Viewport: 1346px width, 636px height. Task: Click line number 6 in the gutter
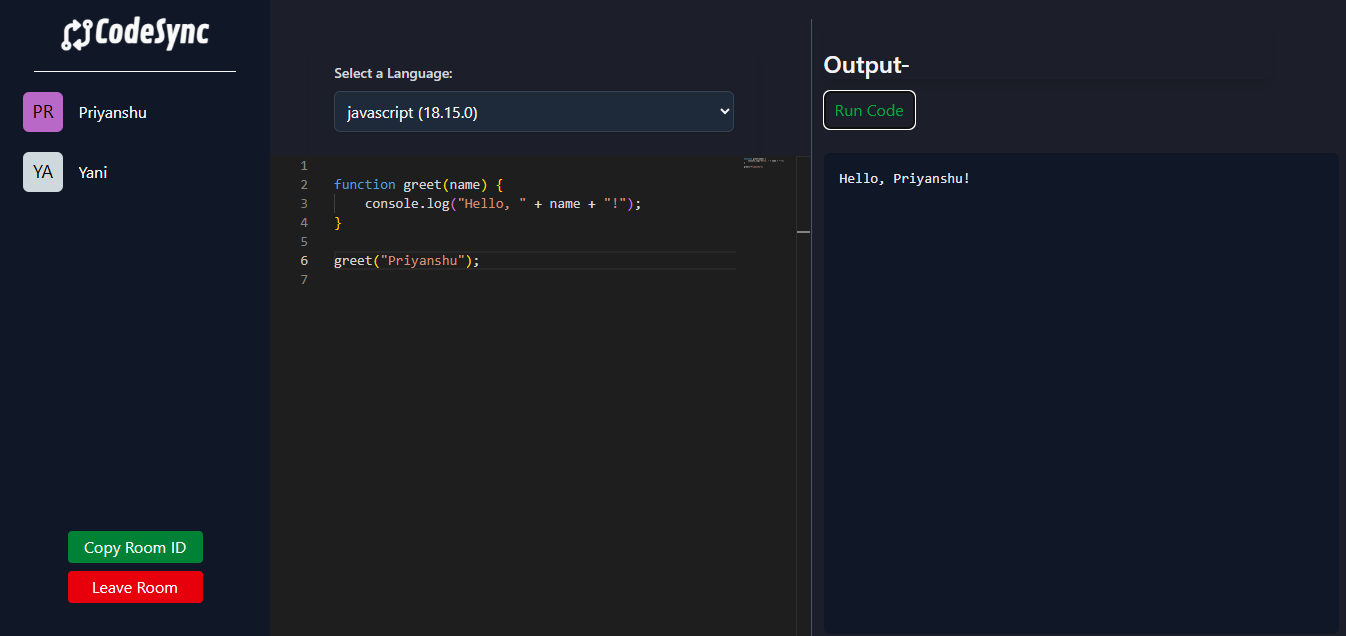pyautogui.click(x=304, y=260)
